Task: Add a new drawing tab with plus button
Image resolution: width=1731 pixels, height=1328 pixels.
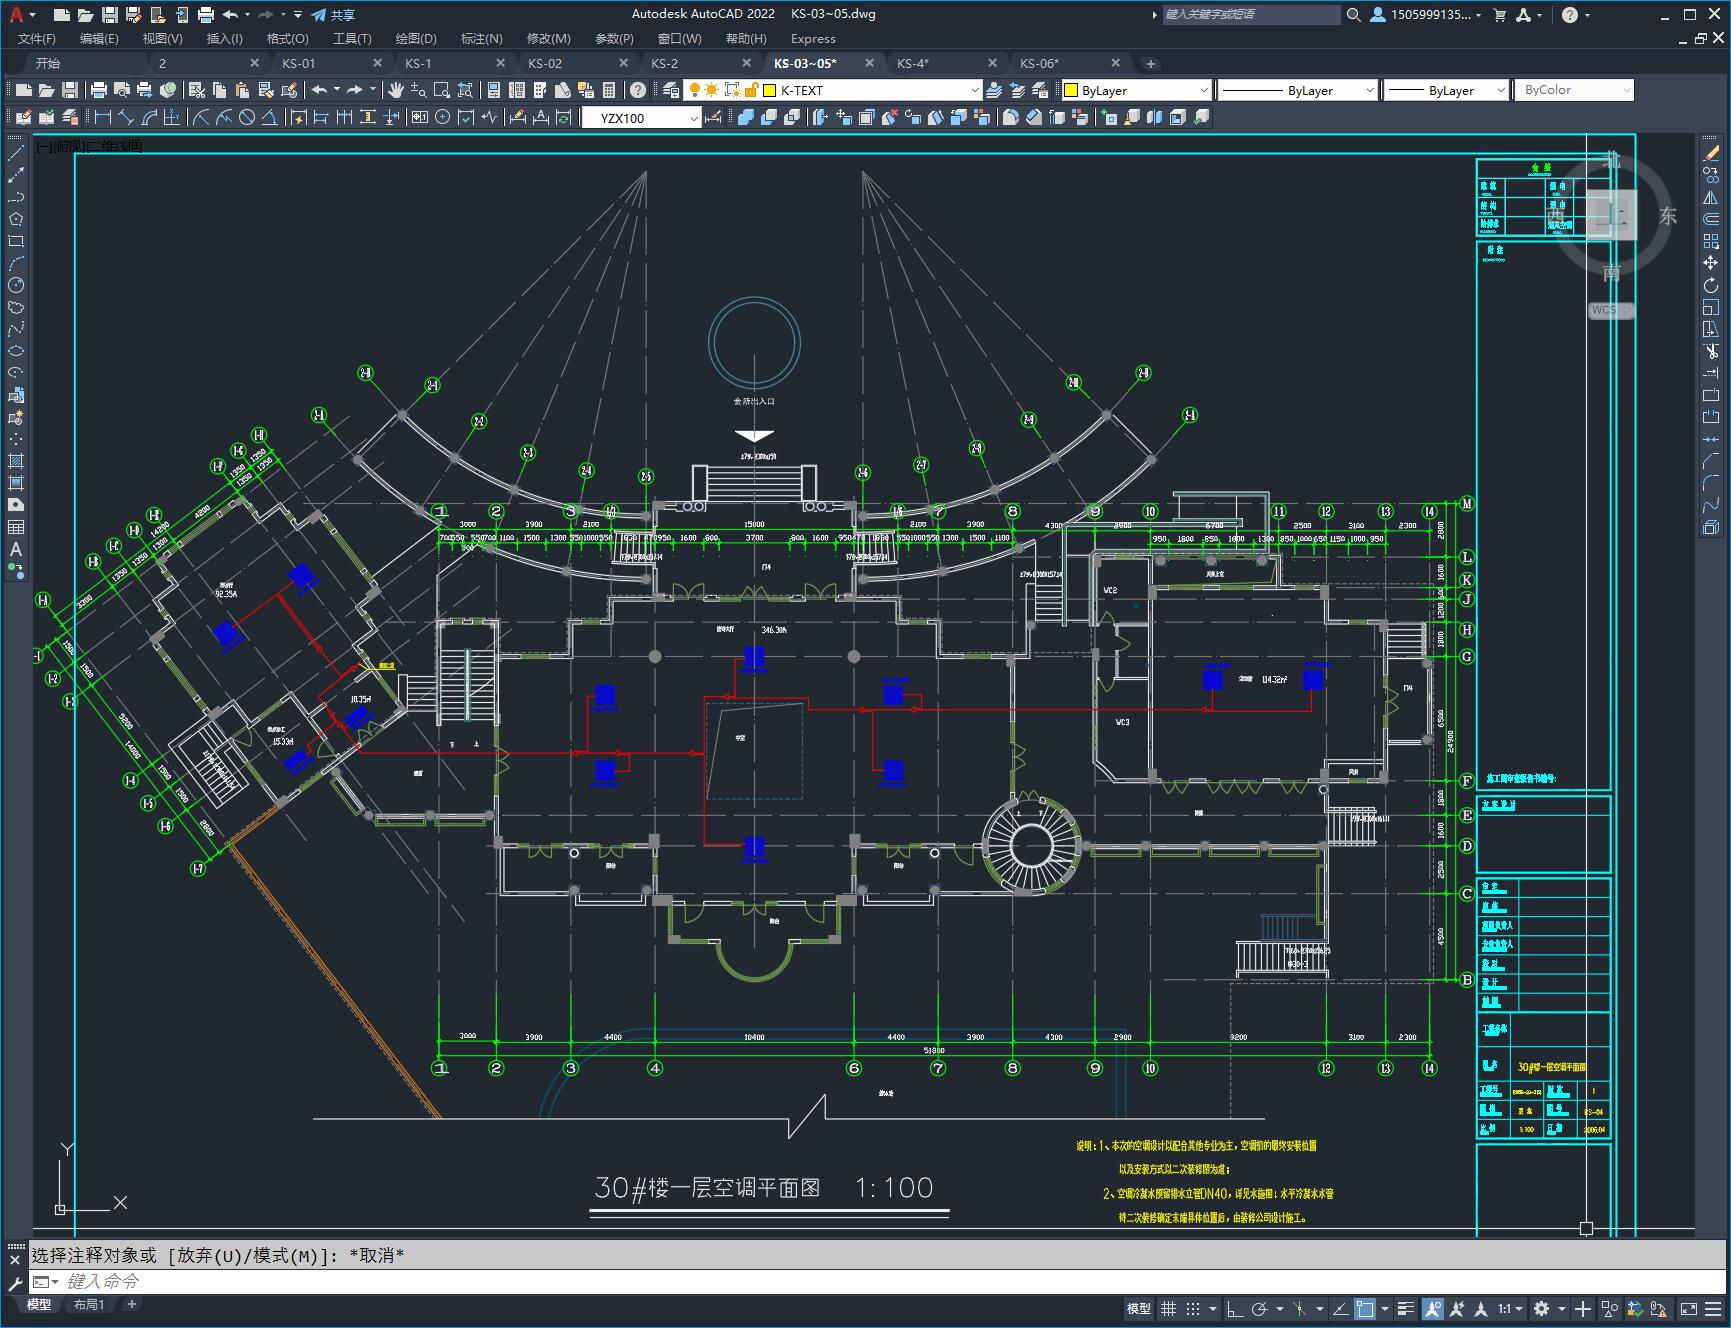Action: coord(1151,63)
